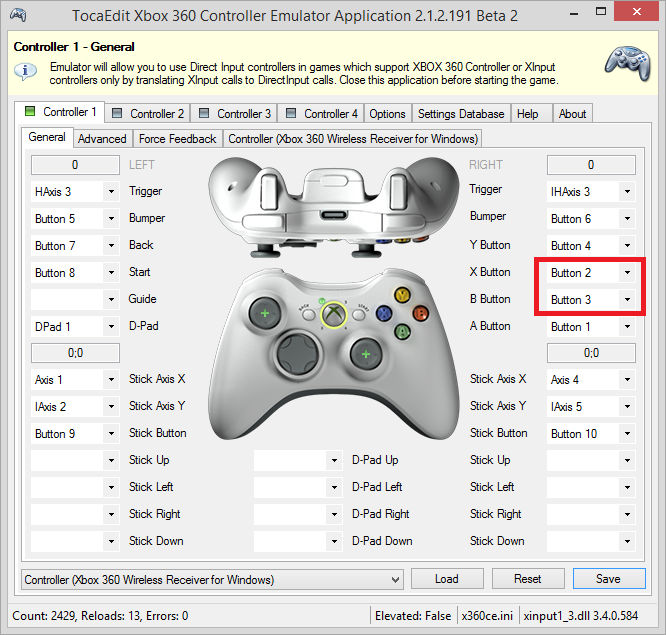The image size is (666, 635).
Task: Open the right Stick Down dropdown
Action: (591, 542)
